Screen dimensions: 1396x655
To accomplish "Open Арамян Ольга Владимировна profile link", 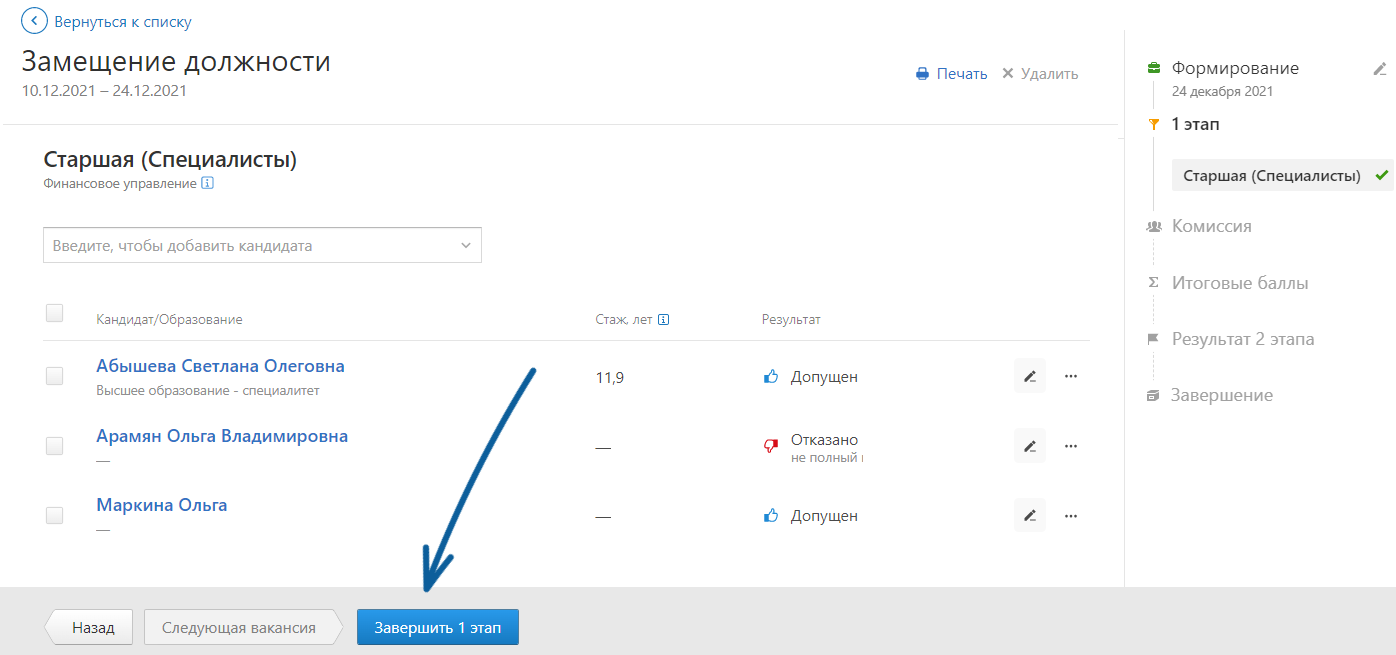I will [x=222, y=436].
